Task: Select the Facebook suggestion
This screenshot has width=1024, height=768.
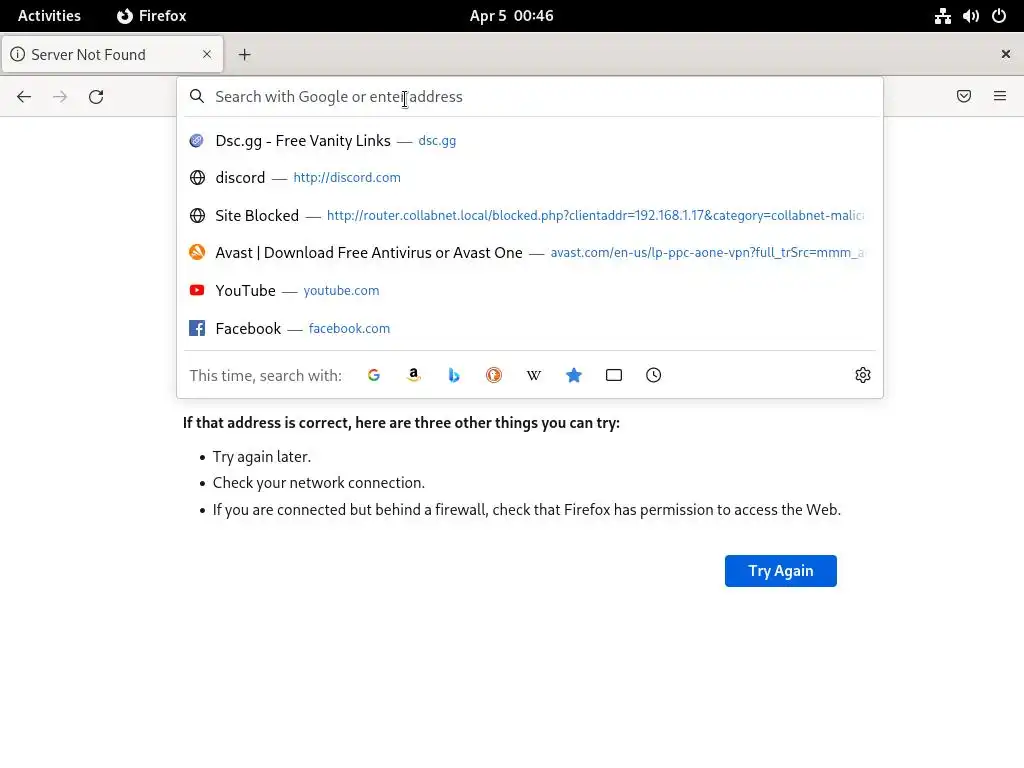Action: [x=530, y=328]
